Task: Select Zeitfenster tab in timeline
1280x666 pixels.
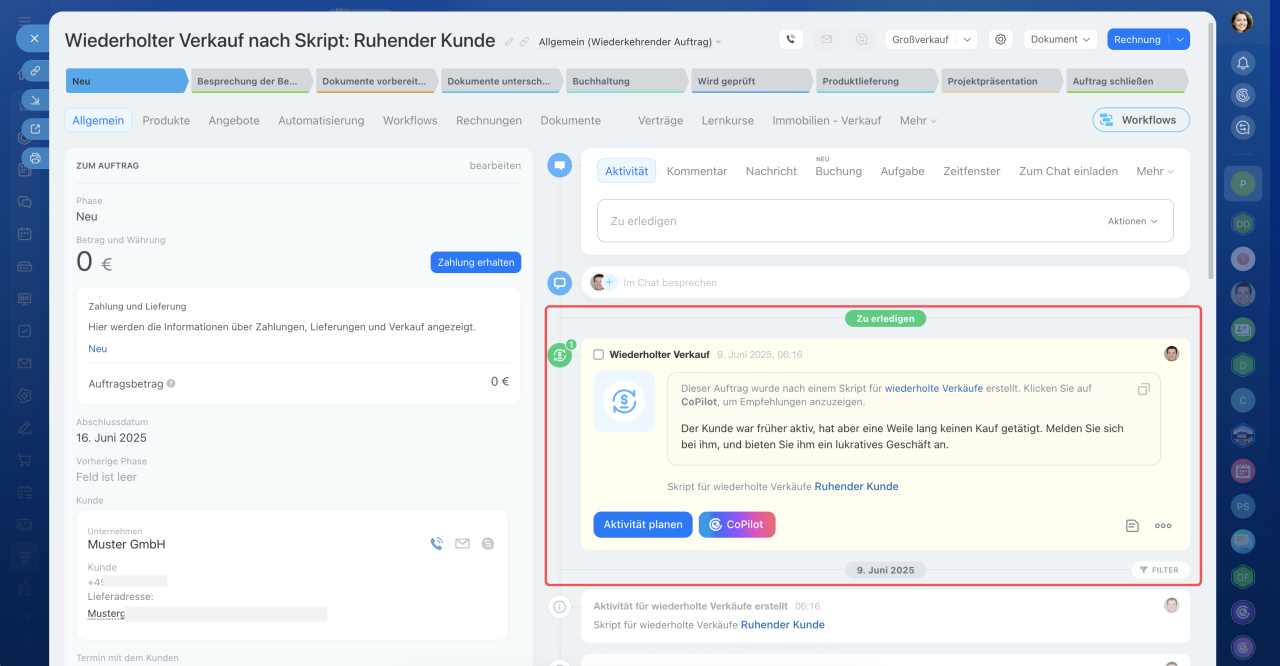Action: 972,171
